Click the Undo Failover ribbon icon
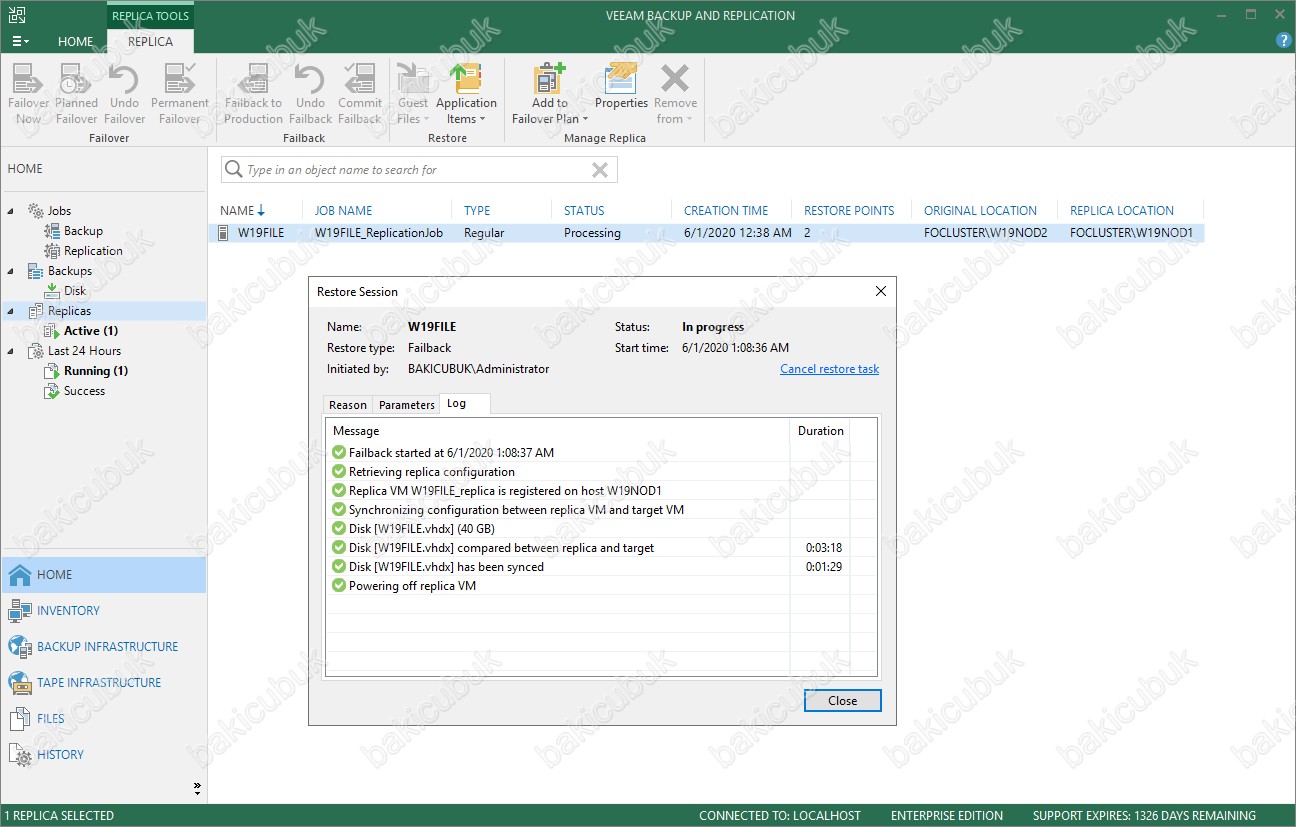The width and height of the screenshot is (1296, 827). [x=124, y=94]
